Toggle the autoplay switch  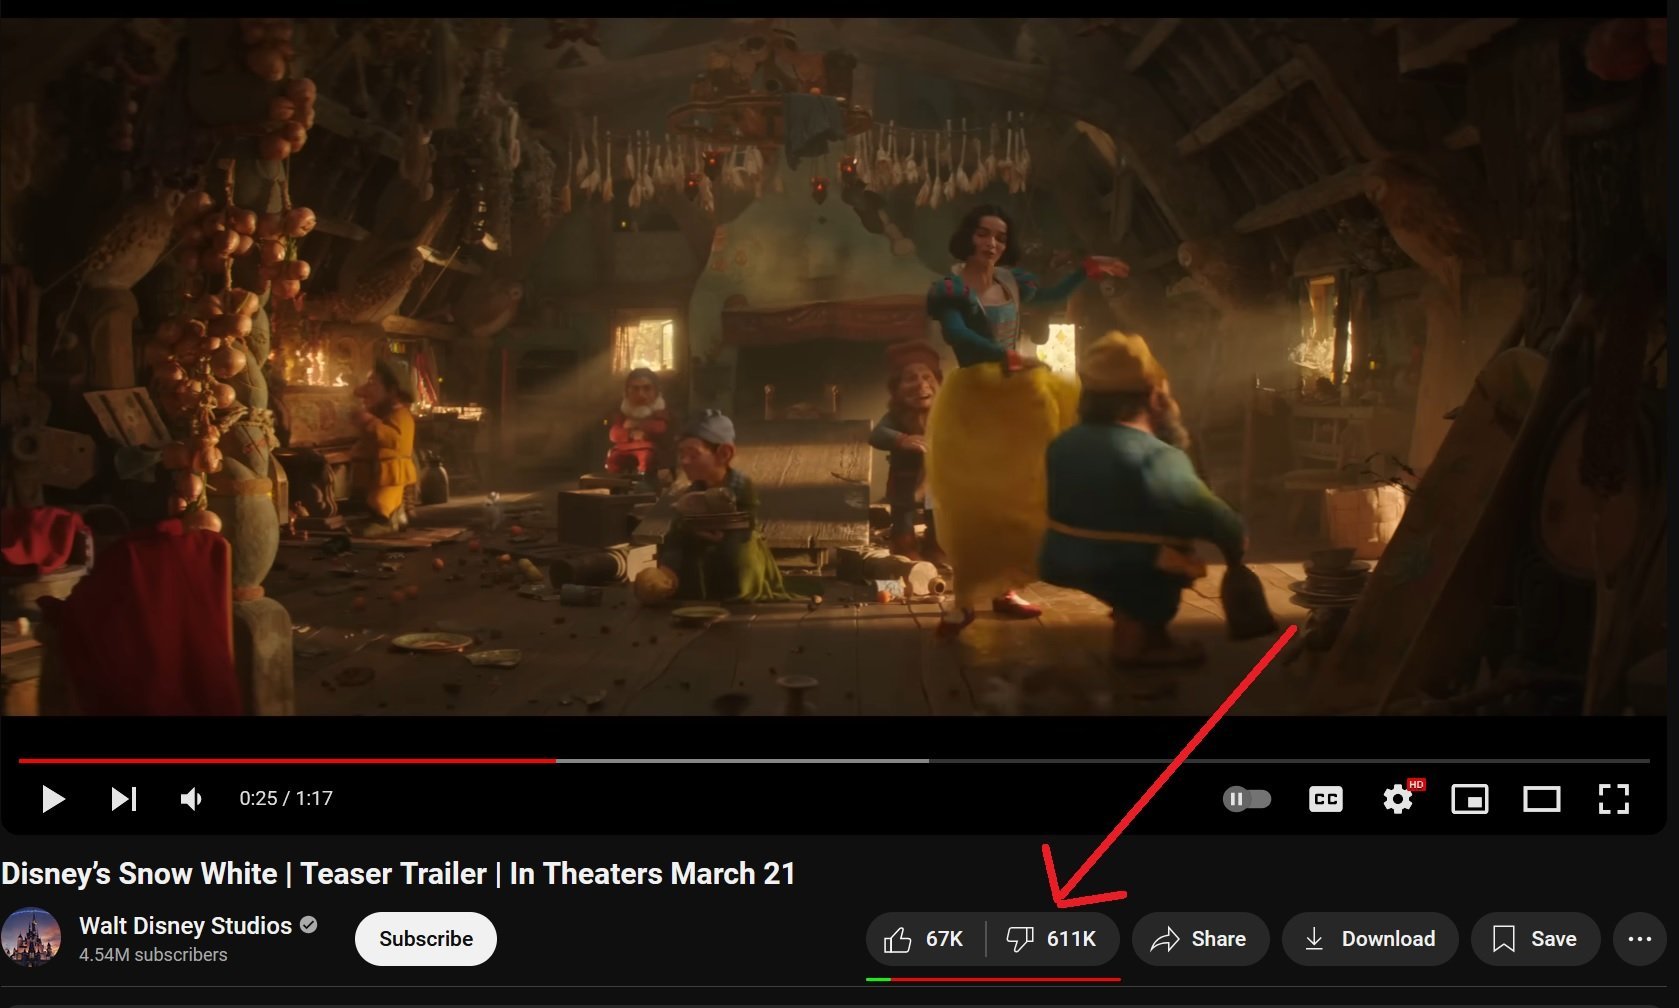(x=1247, y=799)
